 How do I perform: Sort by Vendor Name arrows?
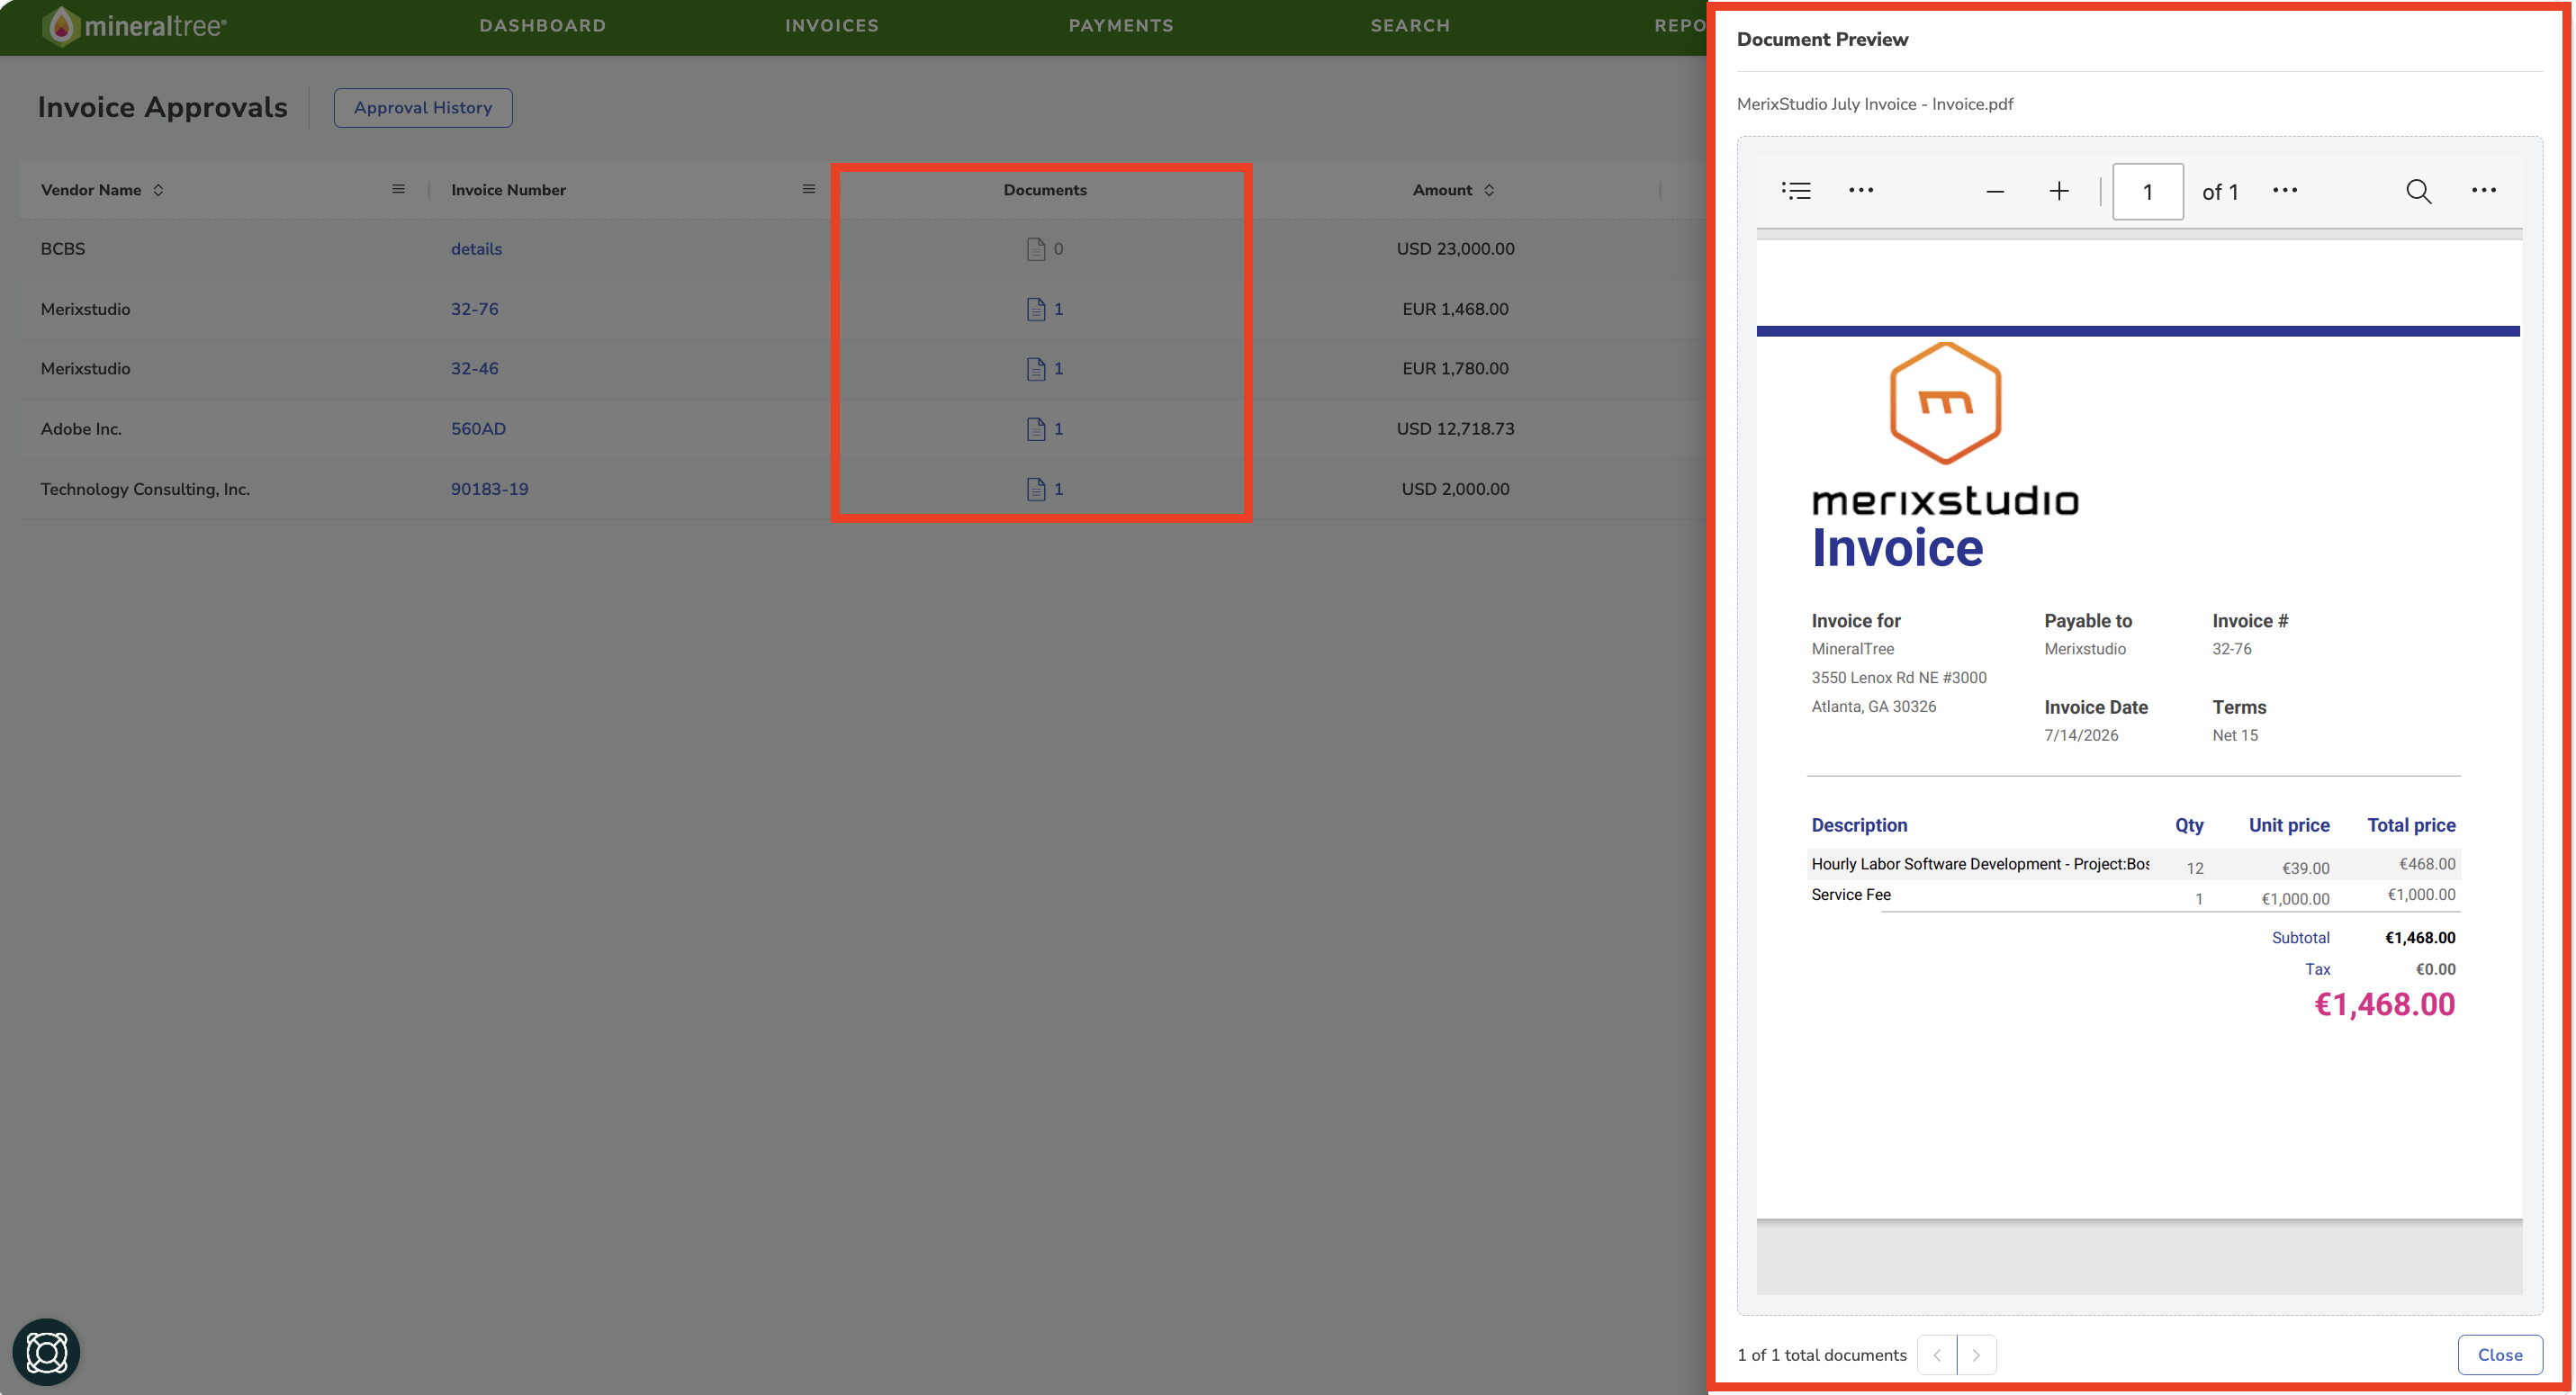coord(158,190)
